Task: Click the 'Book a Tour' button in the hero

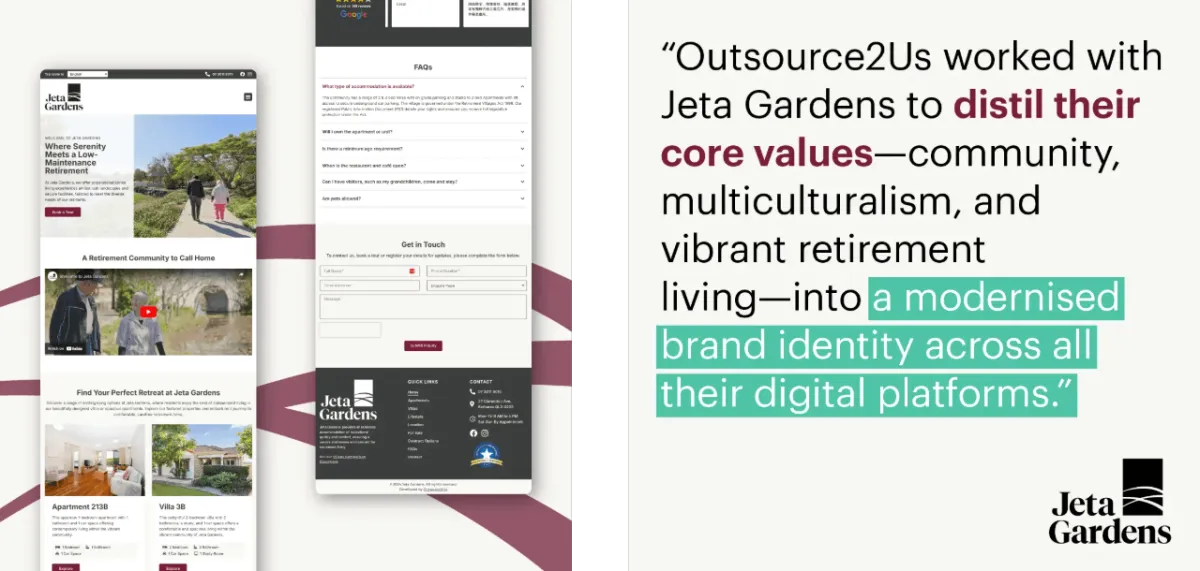Action: click(x=62, y=212)
